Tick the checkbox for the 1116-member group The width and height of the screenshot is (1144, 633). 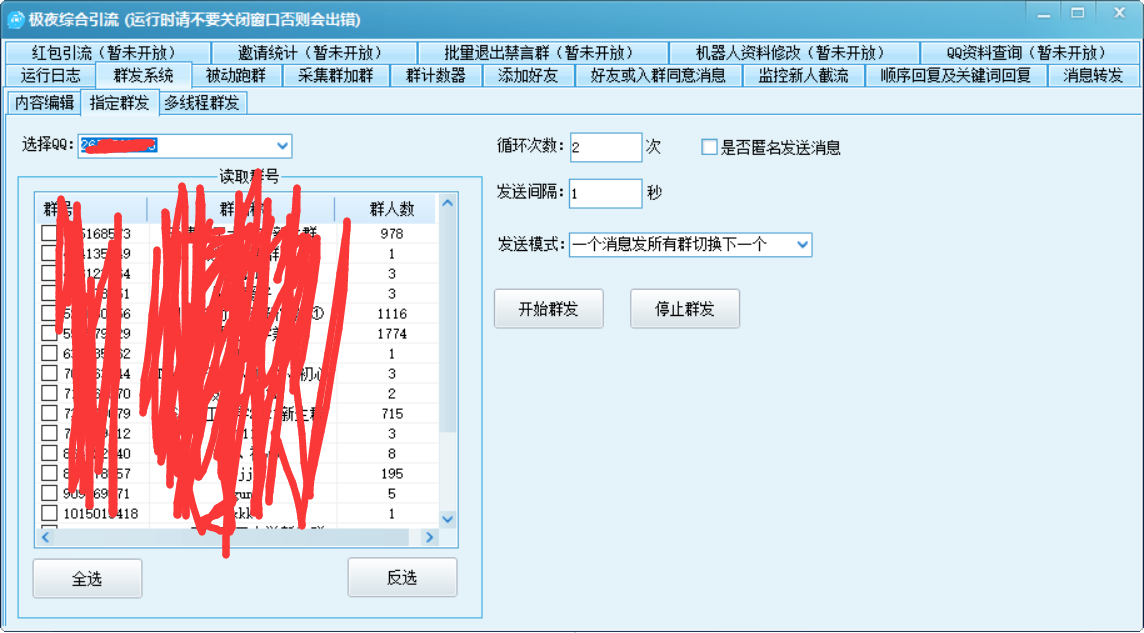49,314
